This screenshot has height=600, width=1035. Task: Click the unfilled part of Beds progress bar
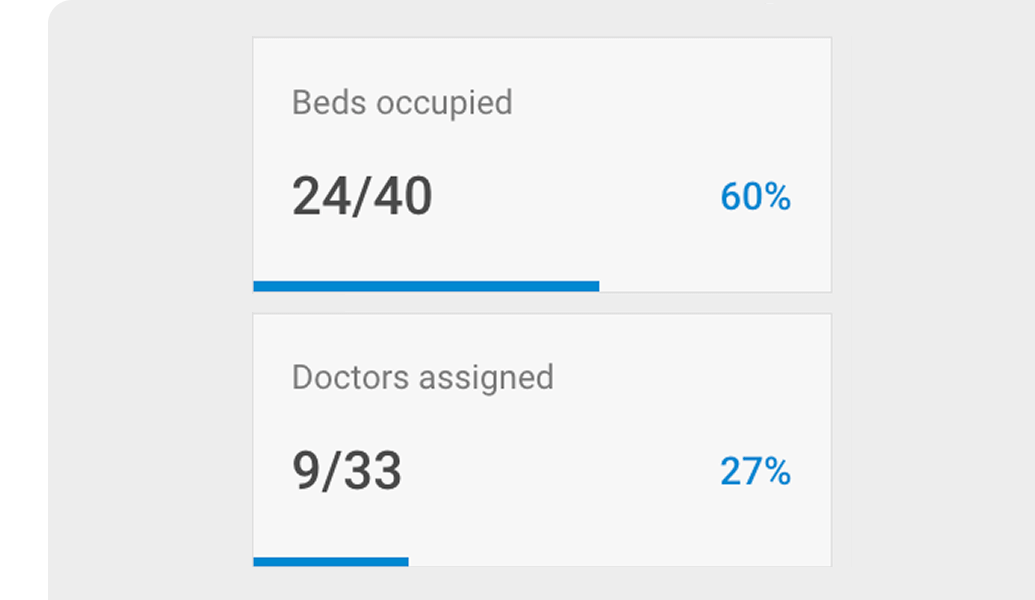[715, 286]
